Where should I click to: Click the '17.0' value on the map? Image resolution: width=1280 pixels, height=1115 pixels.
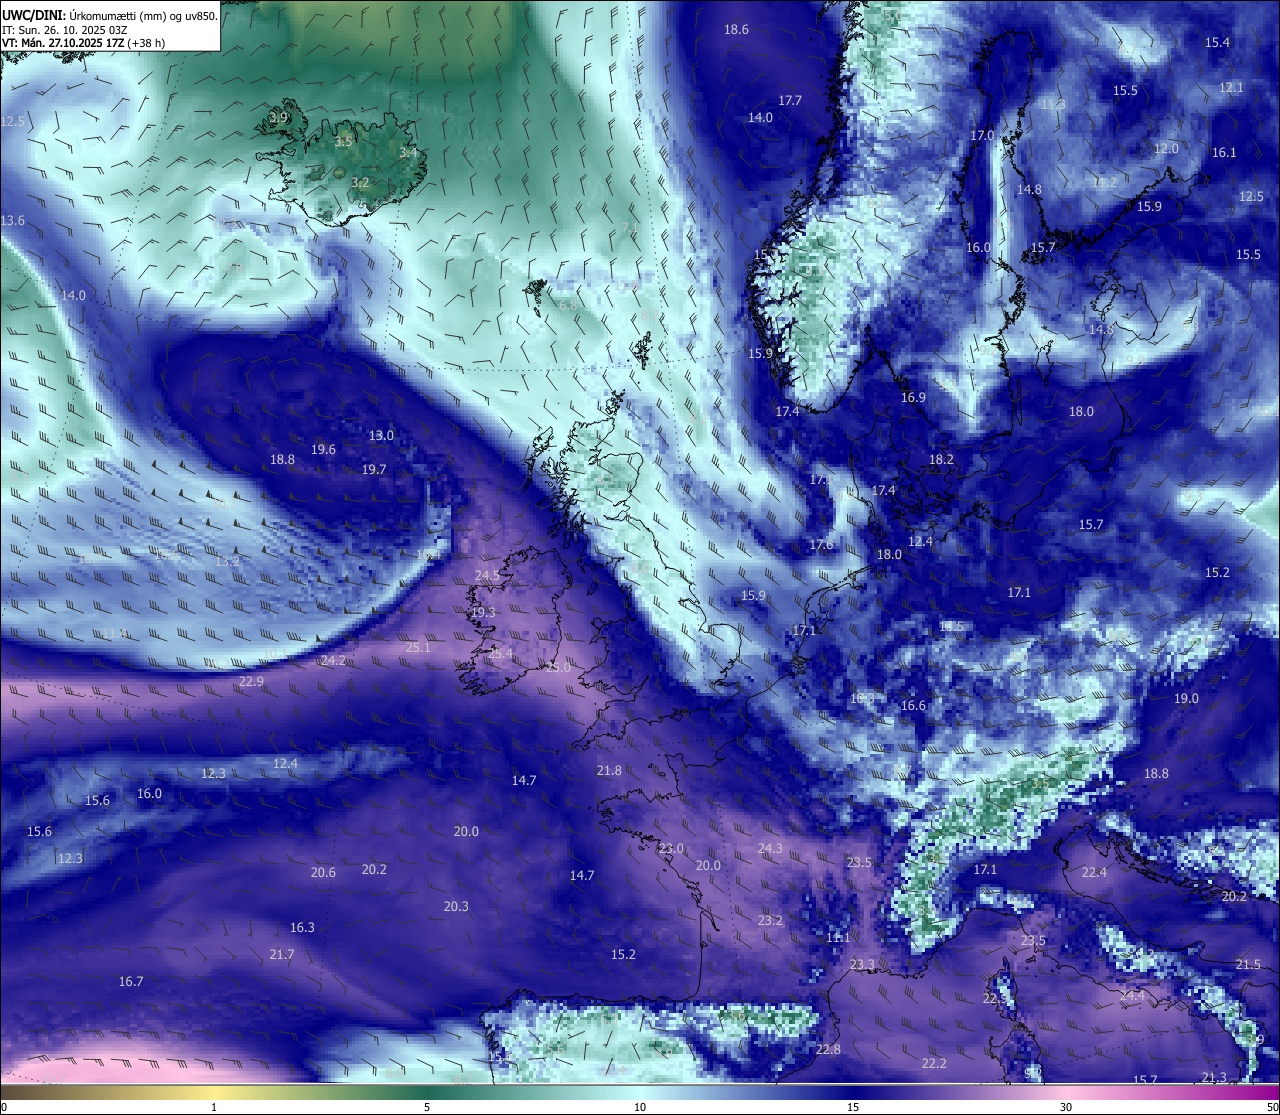pyautogui.click(x=982, y=136)
